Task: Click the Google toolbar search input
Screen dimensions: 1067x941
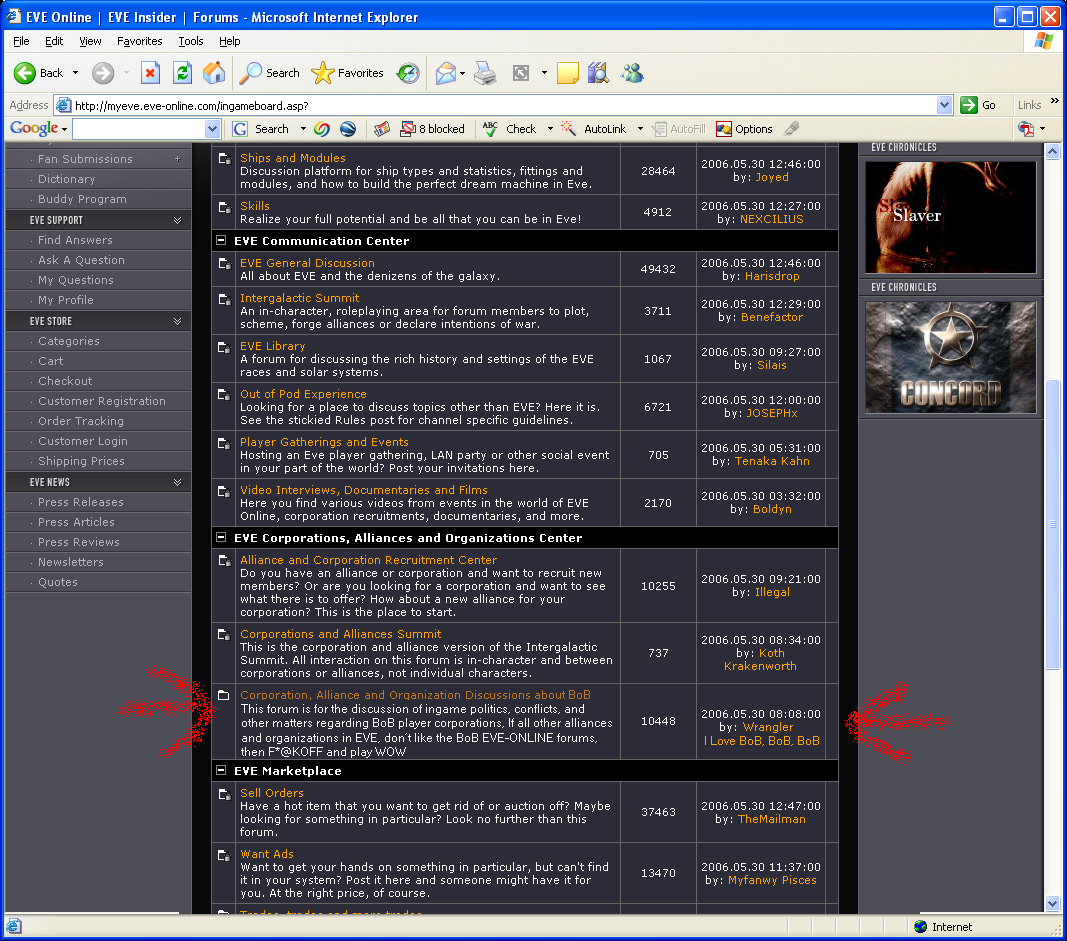Action: pyautogui.click(x=139, y=129)
